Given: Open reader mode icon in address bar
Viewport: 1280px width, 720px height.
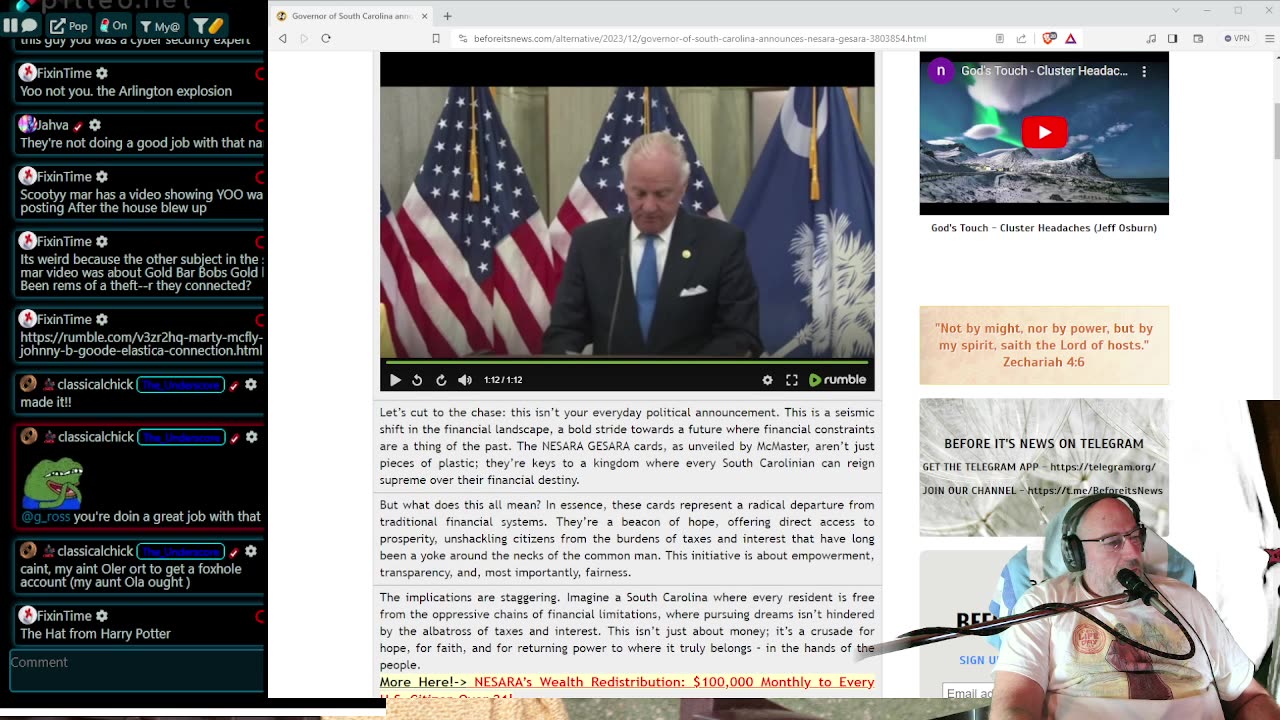Looking at the screenshot, I should pyautogui.click(x=1000, y=38).
